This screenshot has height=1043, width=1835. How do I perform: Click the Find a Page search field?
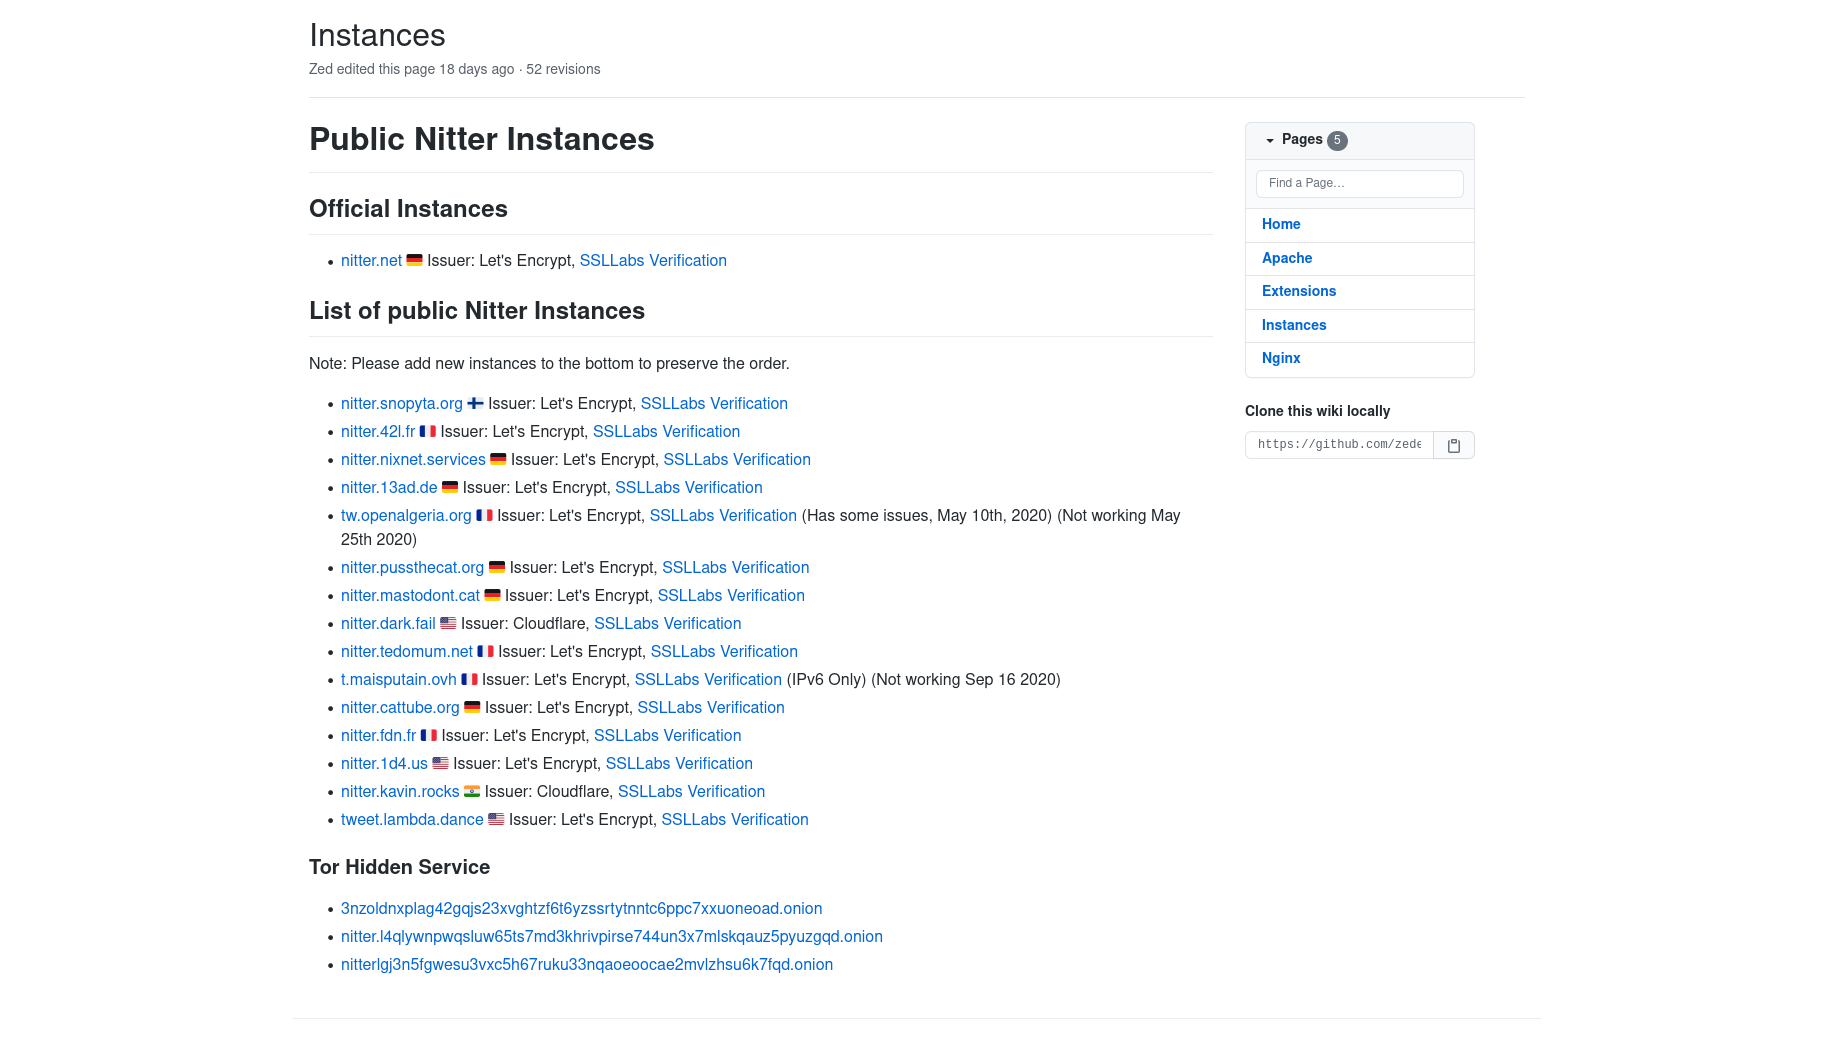coord(1359,183)
